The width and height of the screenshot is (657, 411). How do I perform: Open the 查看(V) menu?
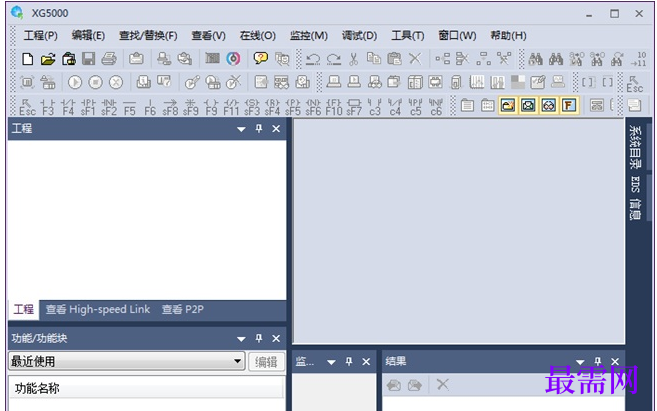point(208,36)
